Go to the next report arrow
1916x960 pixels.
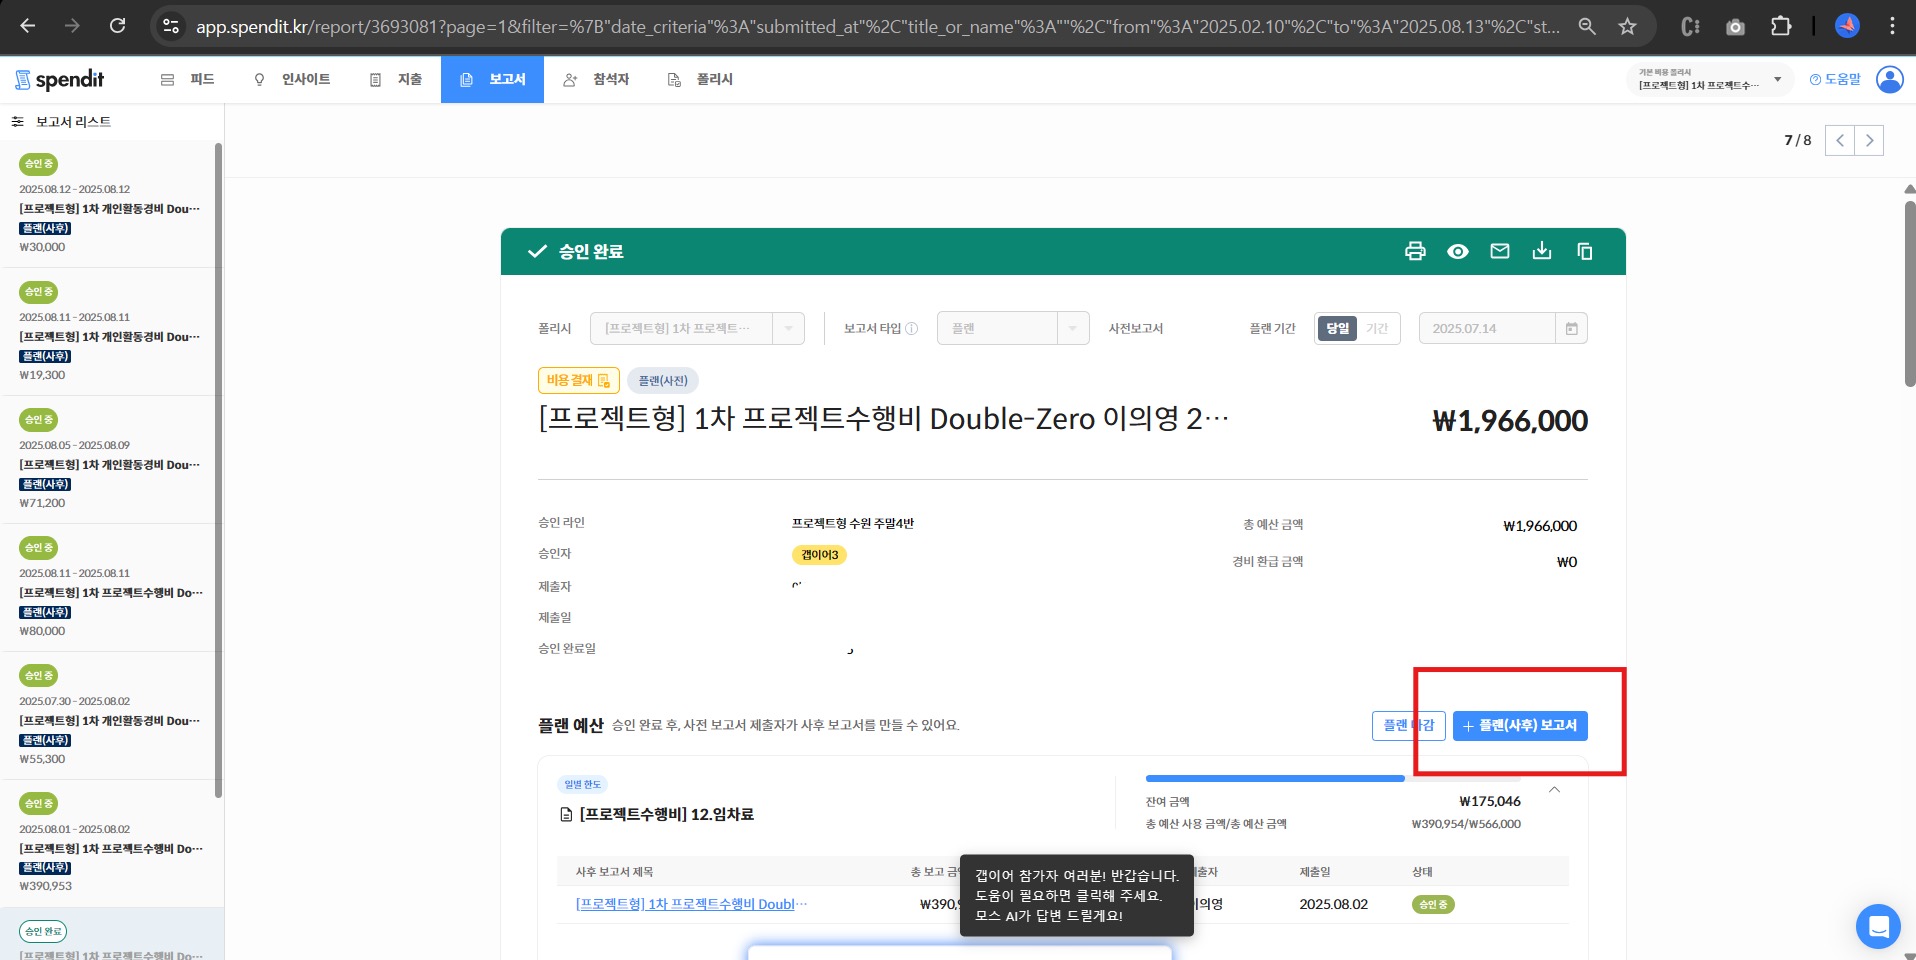(x=1869, y=140)
